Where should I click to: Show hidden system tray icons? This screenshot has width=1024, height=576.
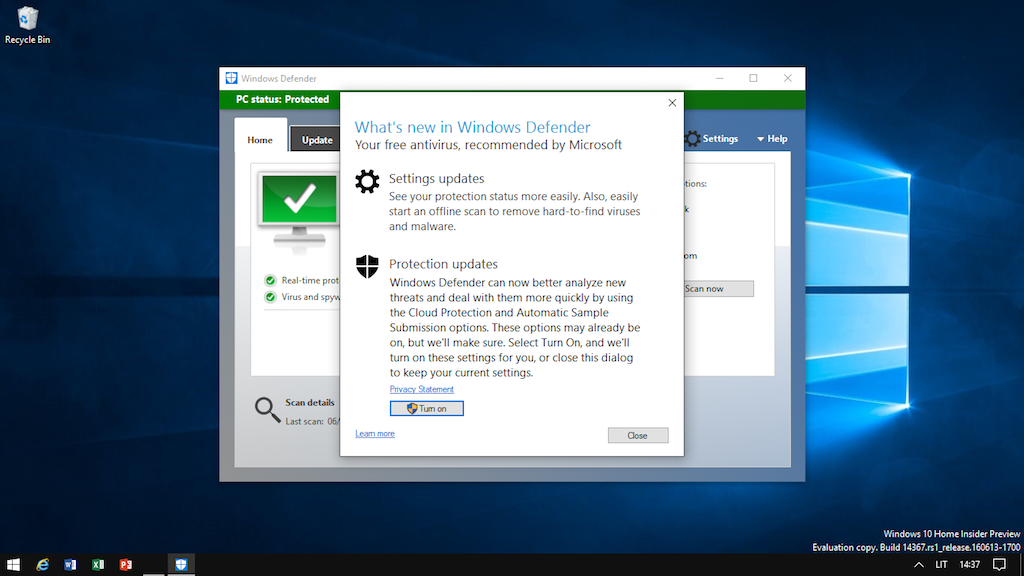pyautogui.click(x=919, y=565)
